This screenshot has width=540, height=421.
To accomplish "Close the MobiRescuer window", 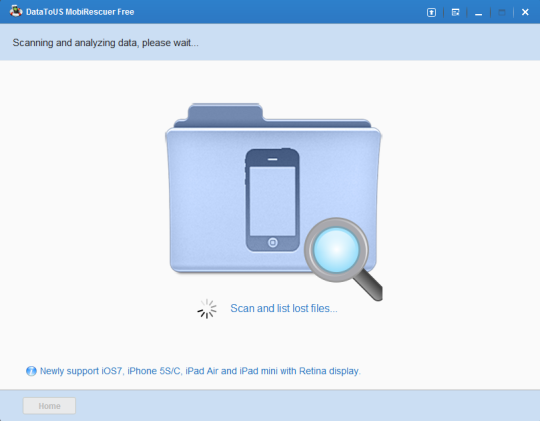I will click(525, 12).
